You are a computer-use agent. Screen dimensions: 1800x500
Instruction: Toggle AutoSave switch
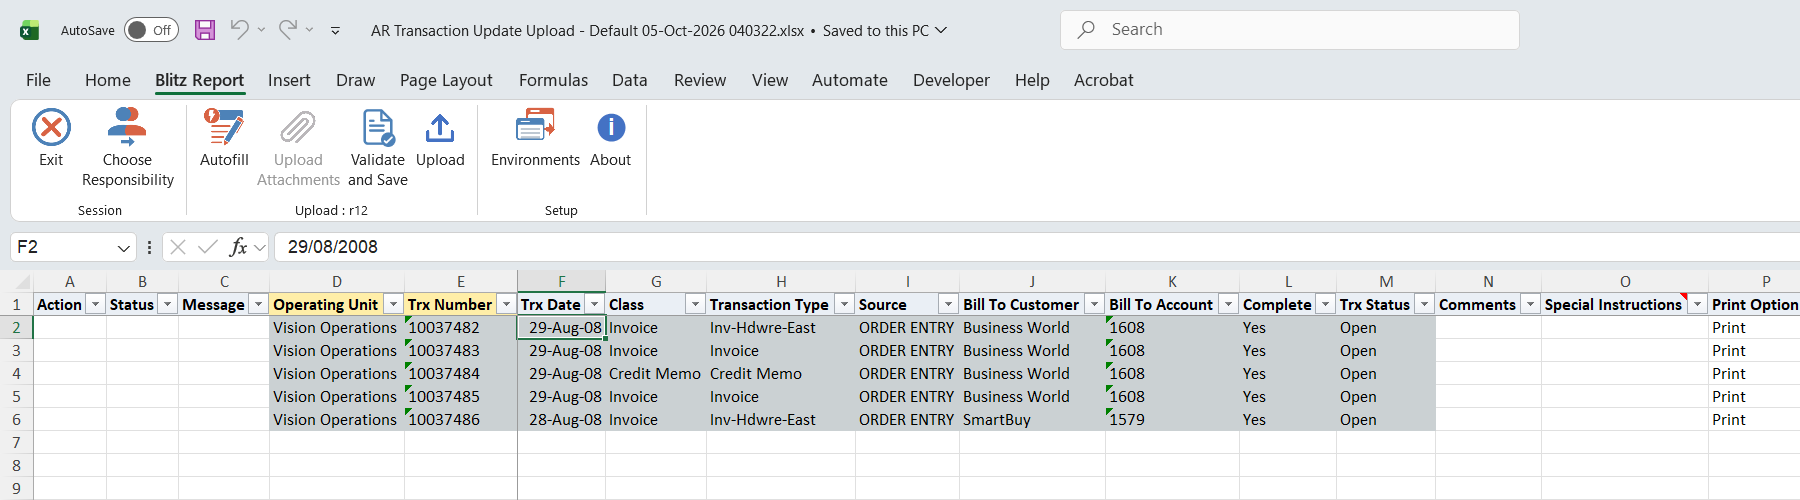[151, 30]
